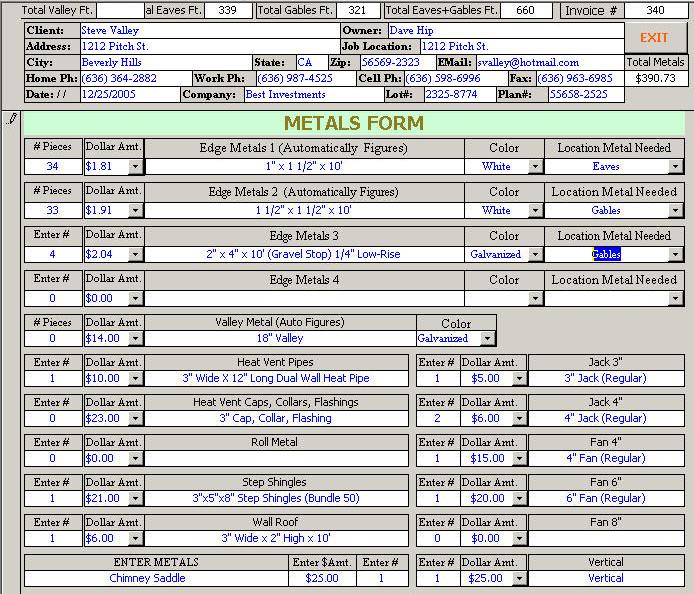
Task: Open Valley Metal Galvanized color dropdown
Action: tap(487, 339)
